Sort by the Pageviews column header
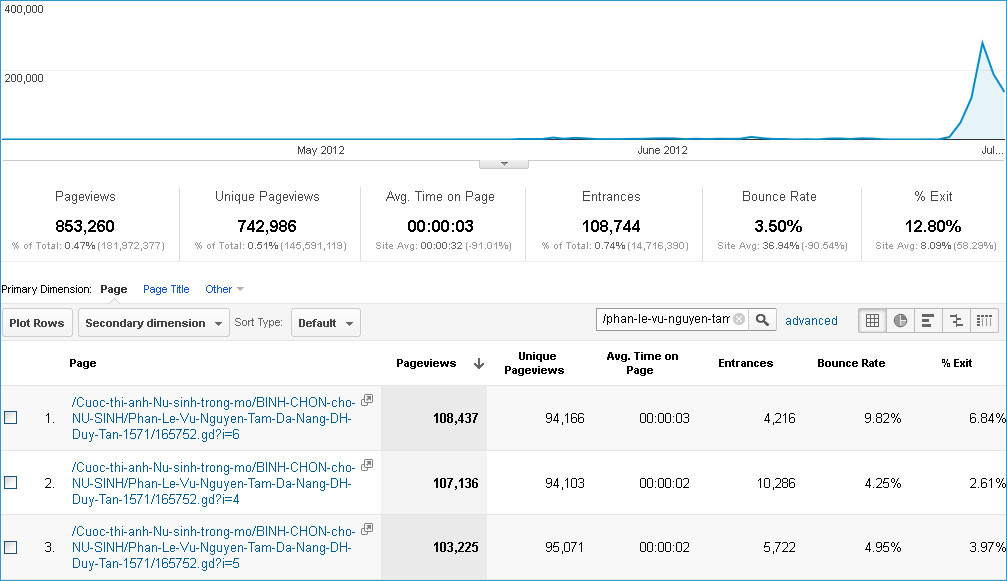Screen dimensions: 1007x581 (x=426, y=363)
